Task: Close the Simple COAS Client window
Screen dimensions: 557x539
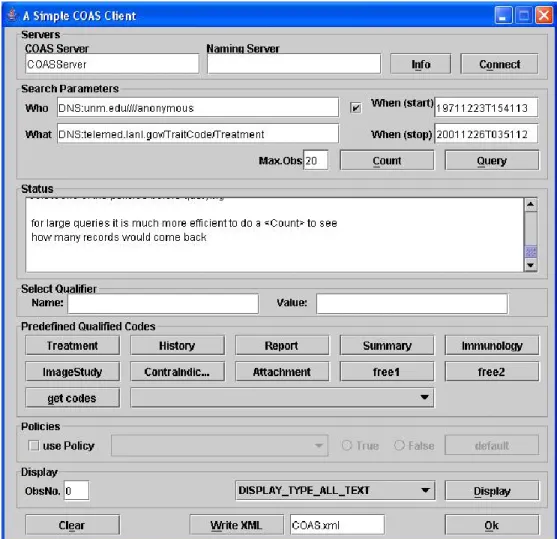Action: point(544,16)
